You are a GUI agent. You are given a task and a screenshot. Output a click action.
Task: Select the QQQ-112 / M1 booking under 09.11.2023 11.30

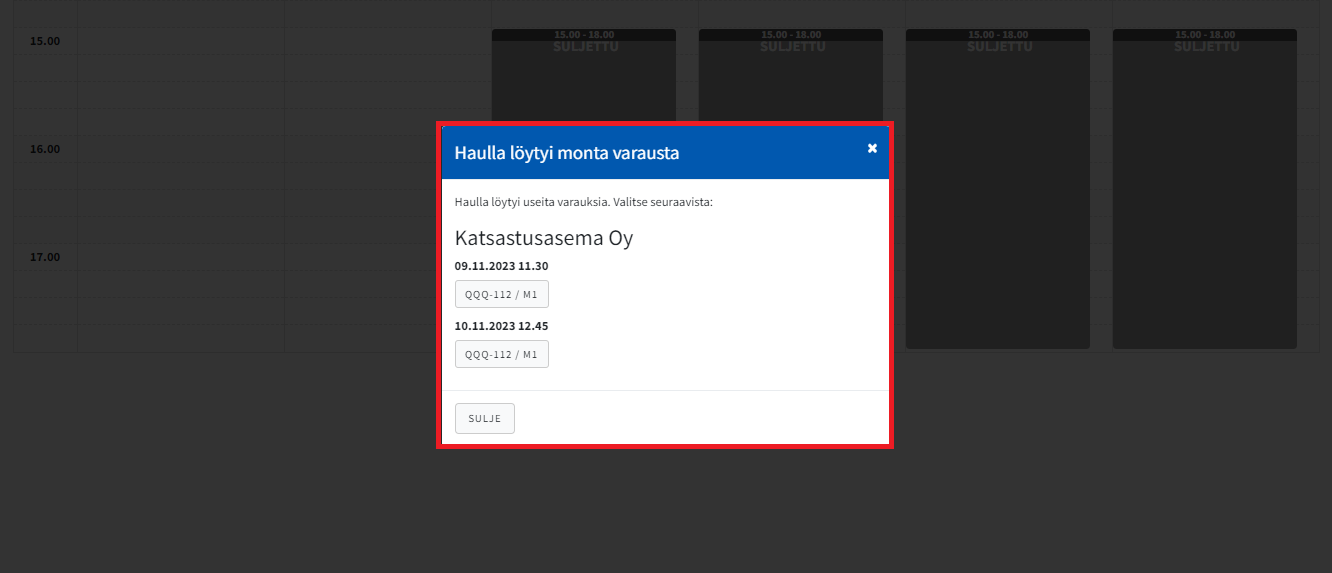click(x=502, y=295)
